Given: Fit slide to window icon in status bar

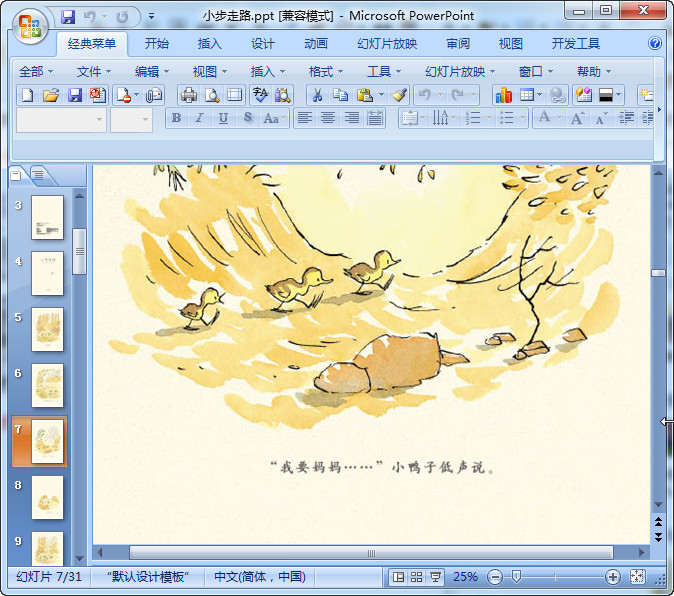Looking at the screenshot, I should pos(637,577).
